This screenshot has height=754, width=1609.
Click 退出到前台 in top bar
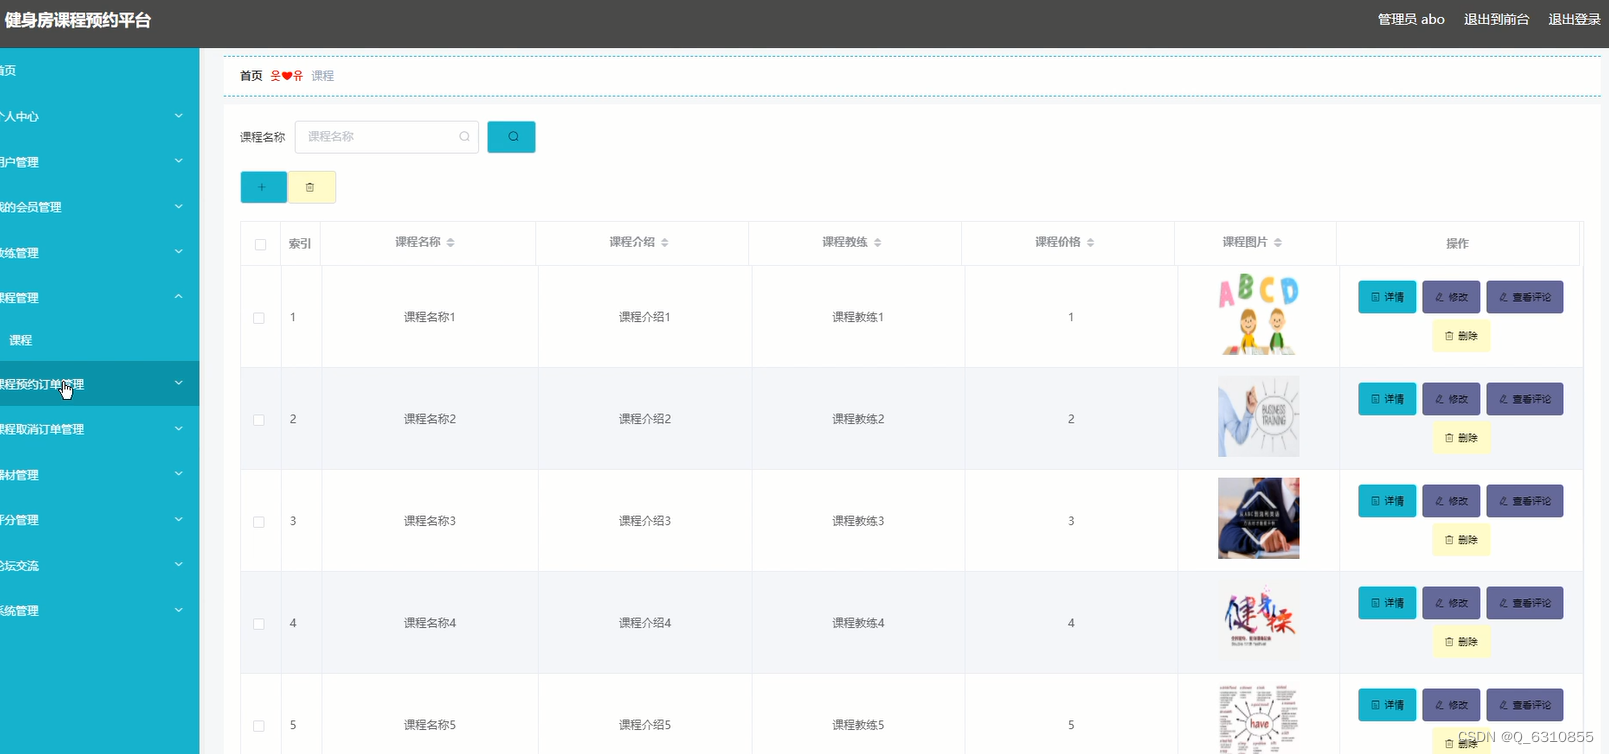pyautogui.click(x=1496, y=19)
